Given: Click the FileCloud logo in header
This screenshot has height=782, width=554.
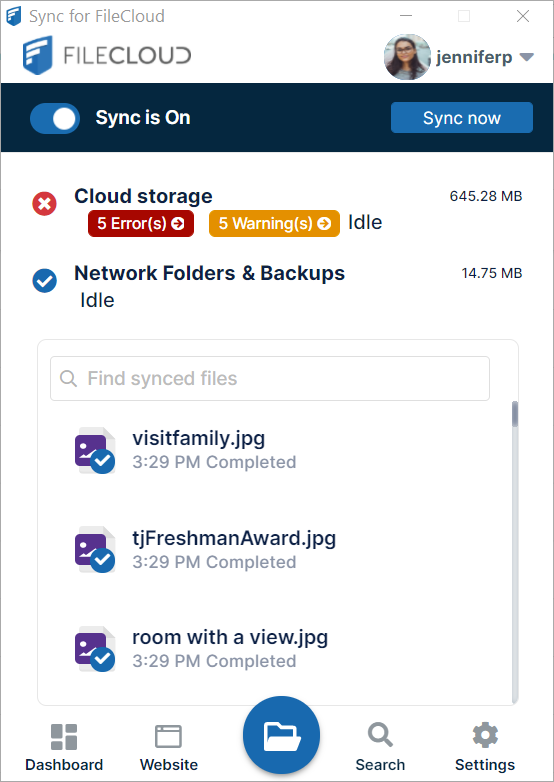Looking at the screenshot, I should (x=107, y=55).
